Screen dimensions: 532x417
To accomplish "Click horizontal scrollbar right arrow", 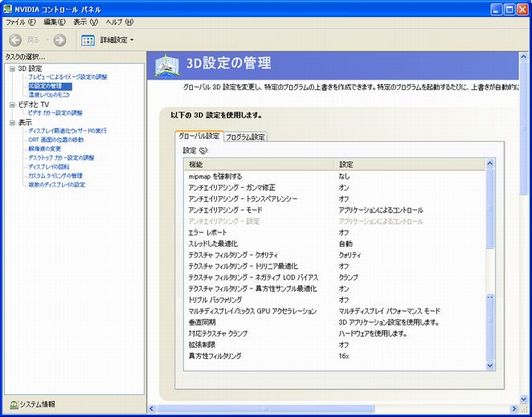I will click(515, 409).
